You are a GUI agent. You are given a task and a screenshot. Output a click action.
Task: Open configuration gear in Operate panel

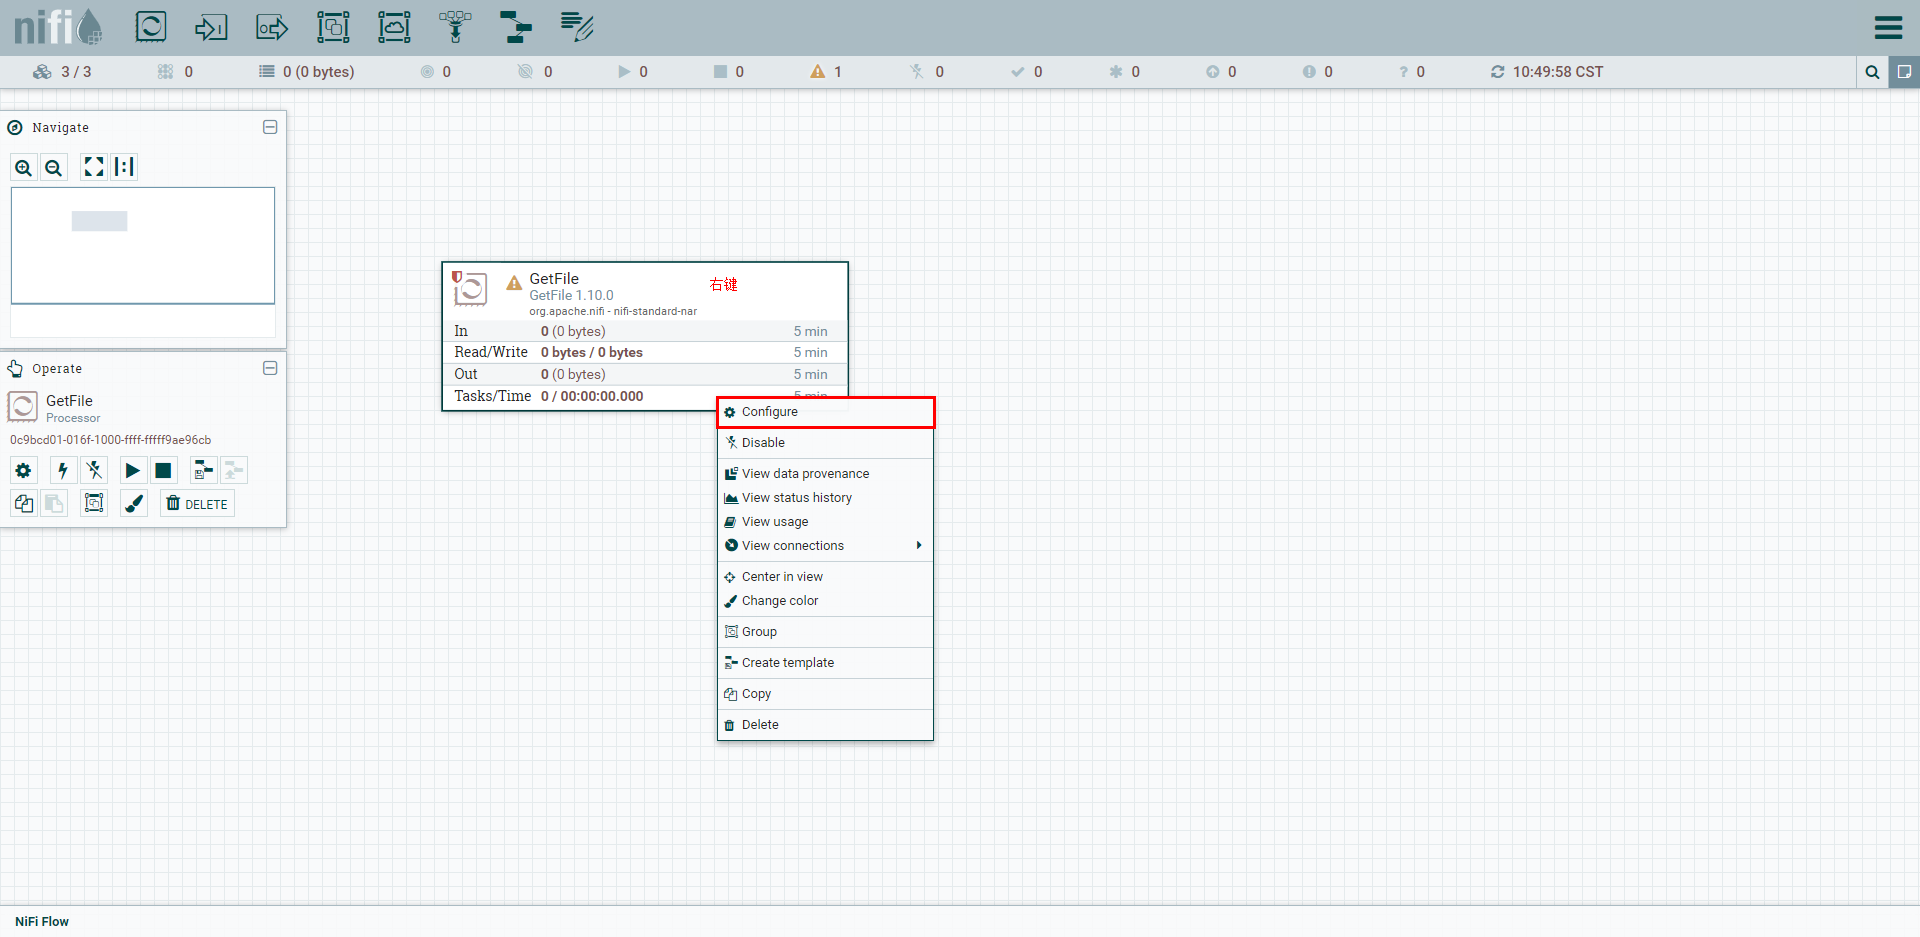[24, 470]
